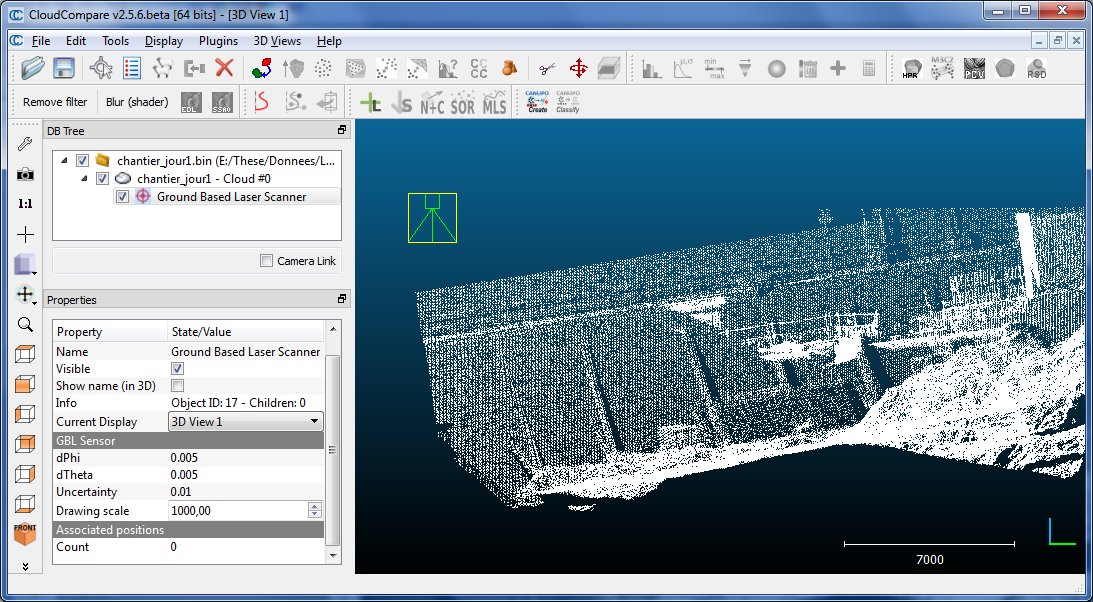Image resolution: width=1093 pixels, height=602 pixels.
Task: Run the HPR hidden point removal plugin
Action: 911,68
